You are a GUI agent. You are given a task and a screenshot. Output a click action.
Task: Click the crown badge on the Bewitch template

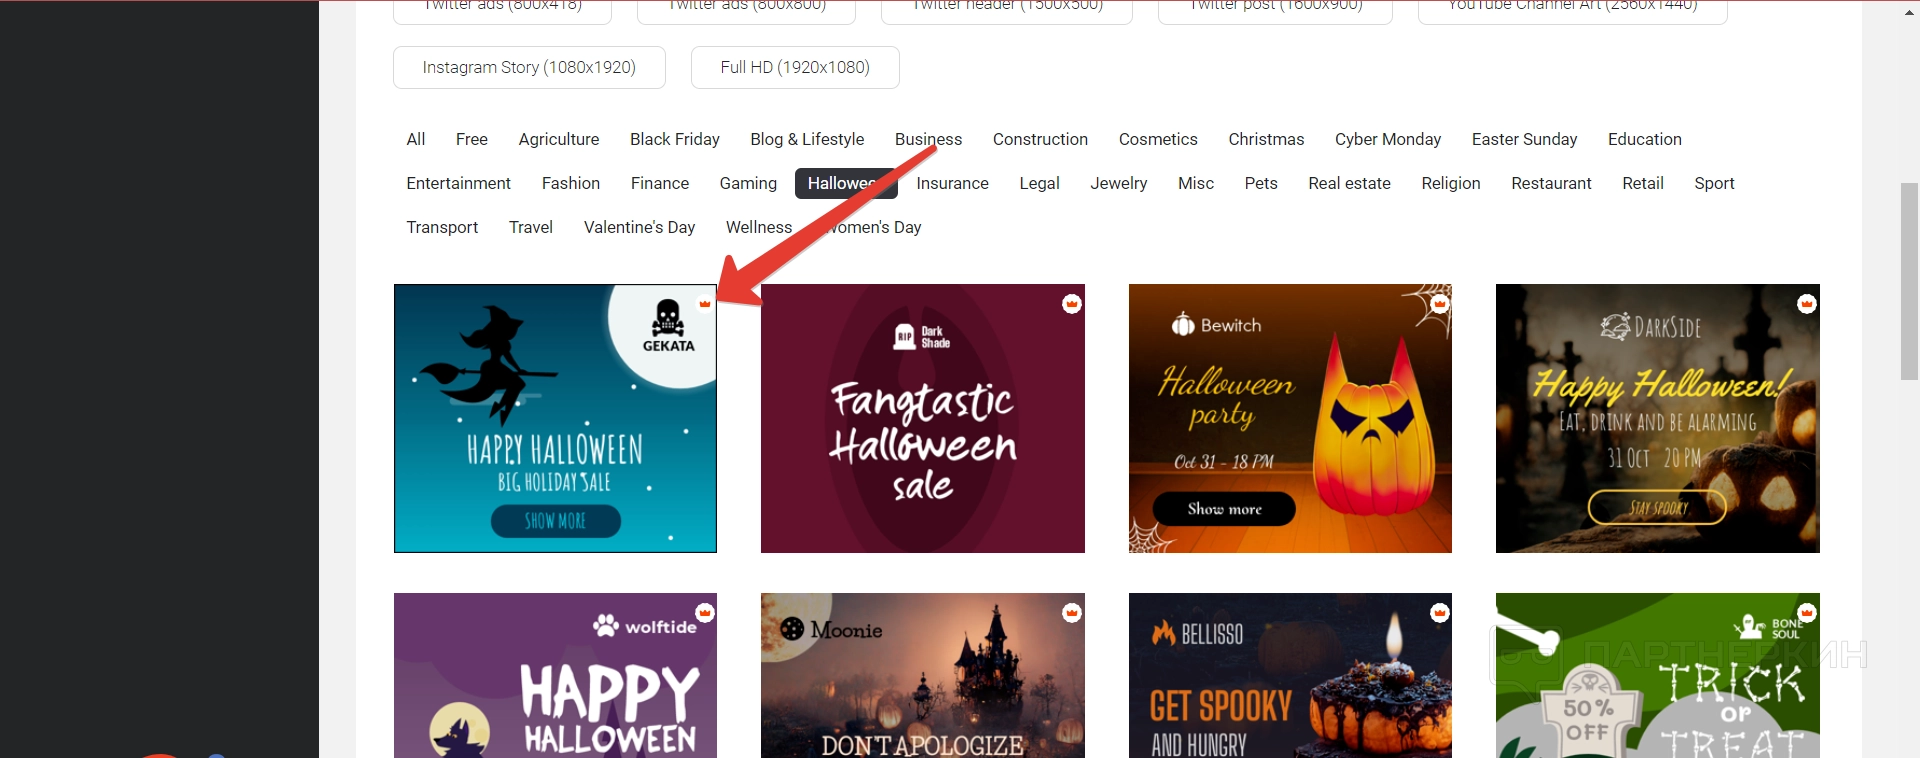pyautogui.click(x=1440, y=303)
